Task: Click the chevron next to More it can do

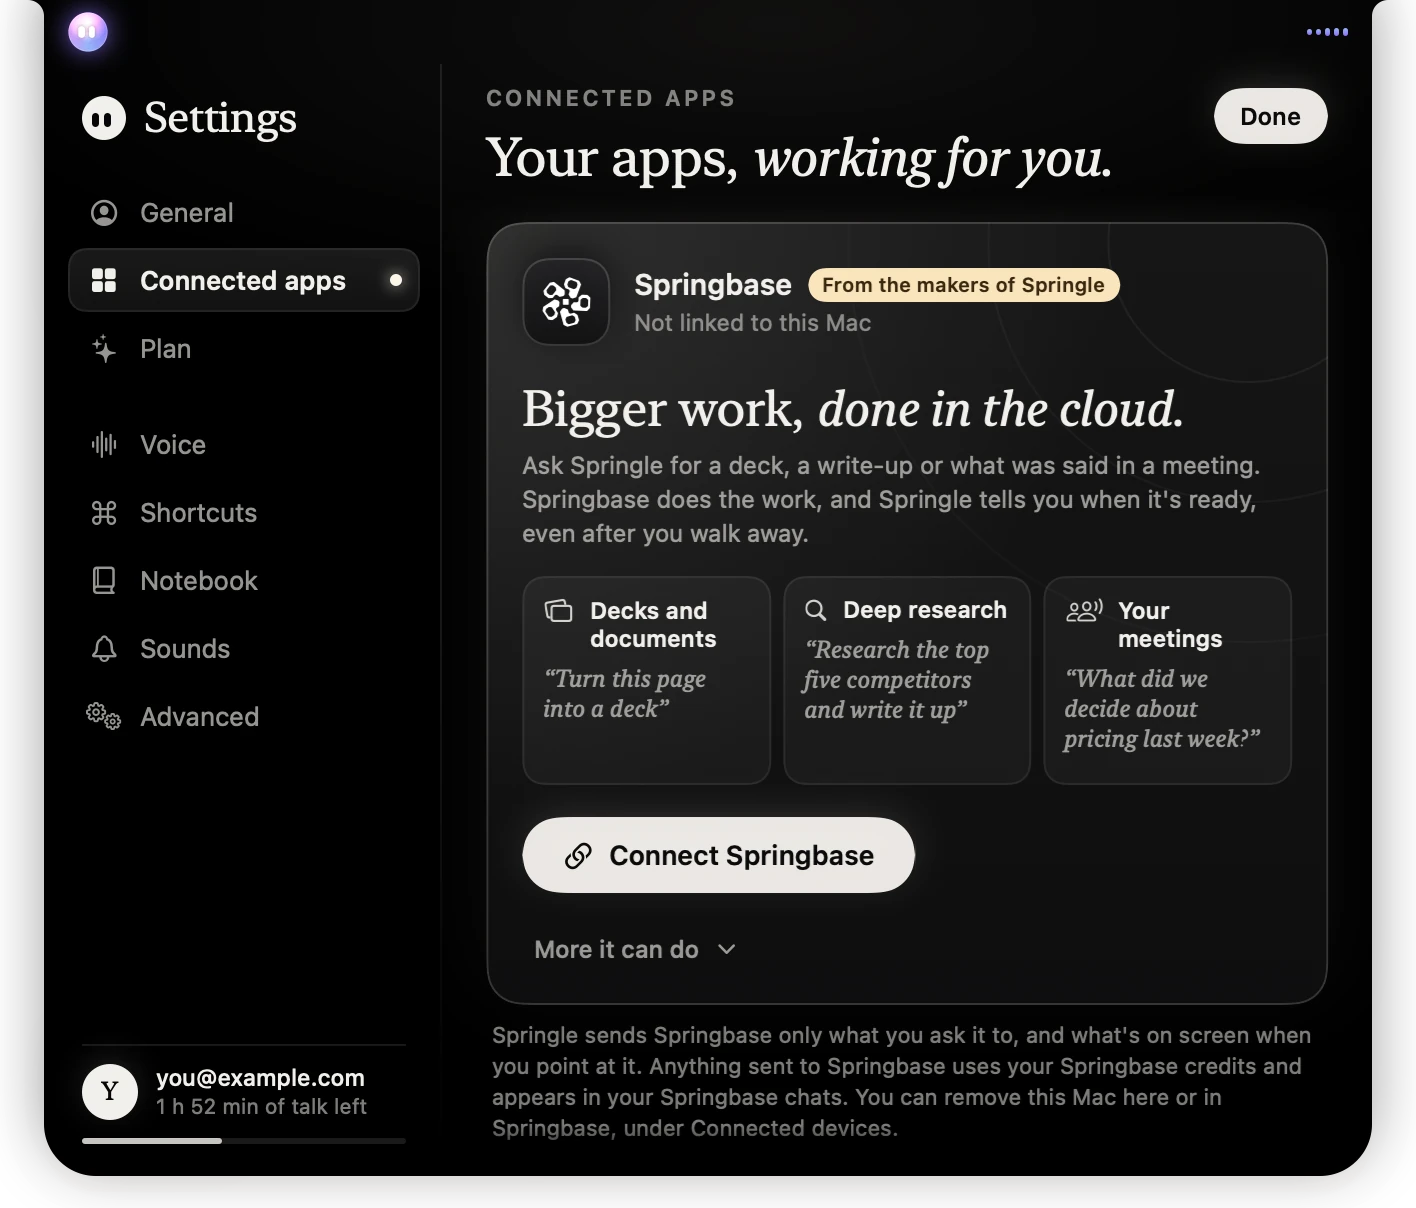Action: (727, 949)
